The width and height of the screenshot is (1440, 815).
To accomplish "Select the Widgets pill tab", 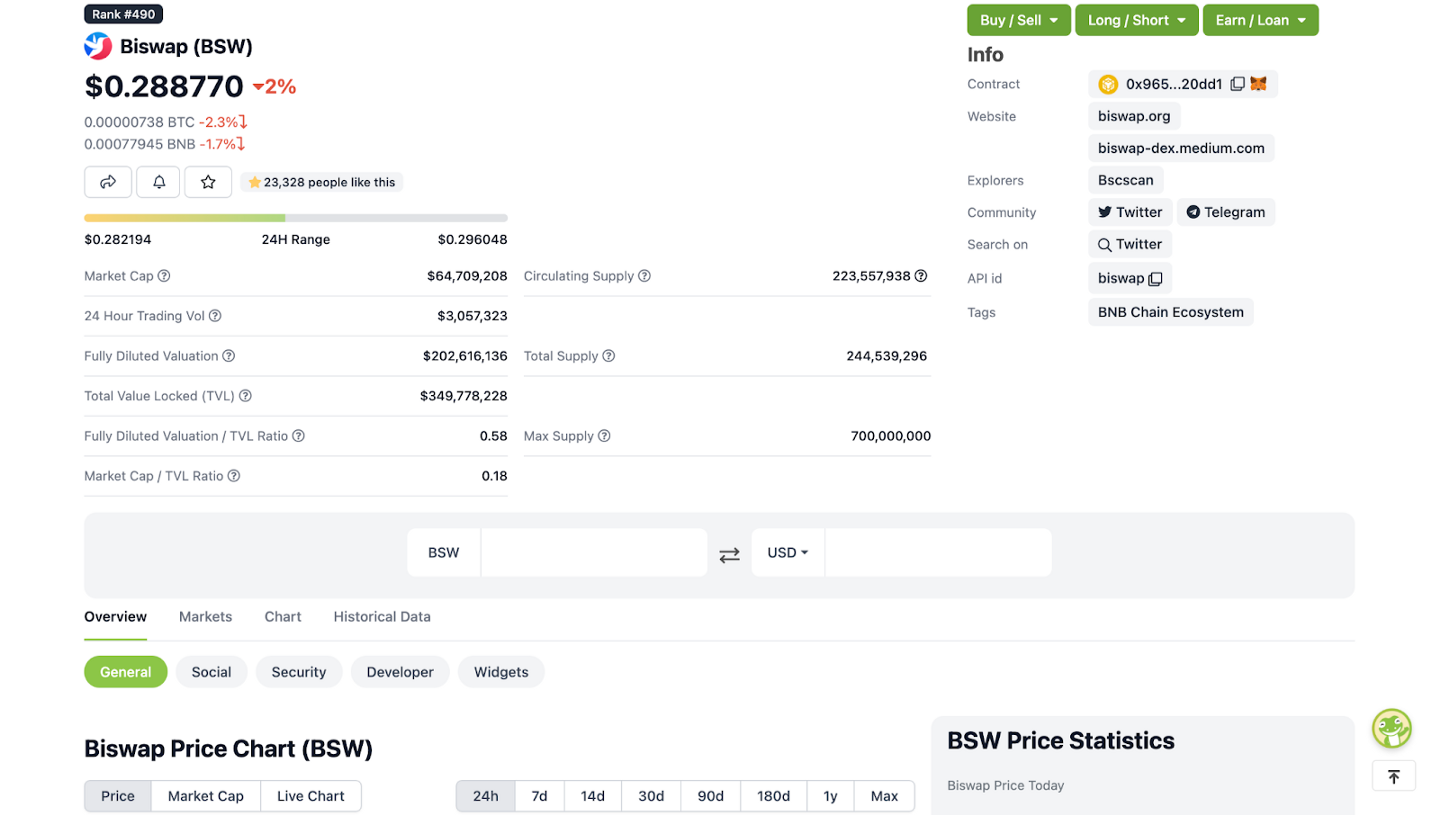I will pos(501,672).
